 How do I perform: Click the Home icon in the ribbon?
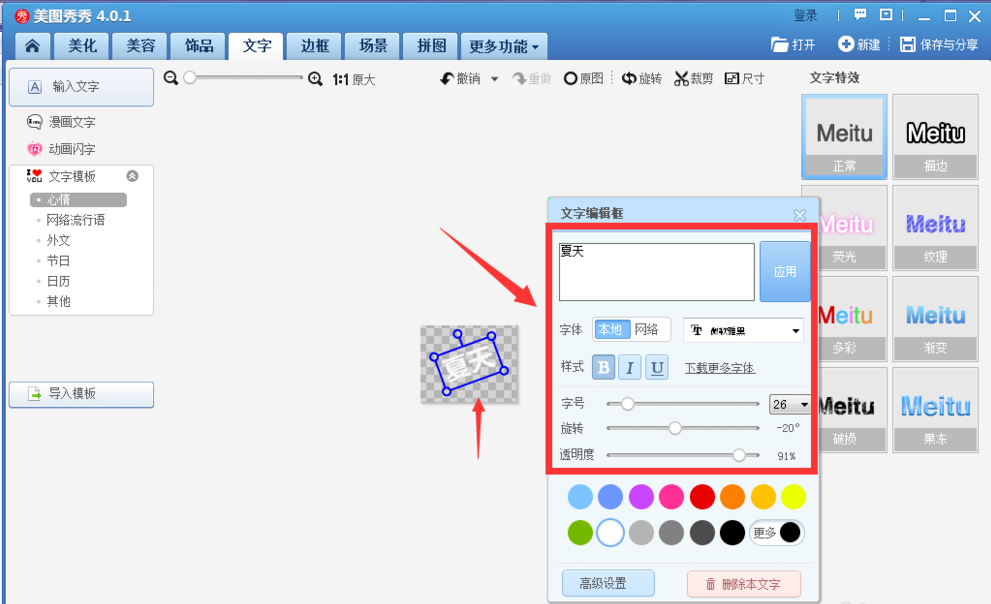[x=33, y=45]
